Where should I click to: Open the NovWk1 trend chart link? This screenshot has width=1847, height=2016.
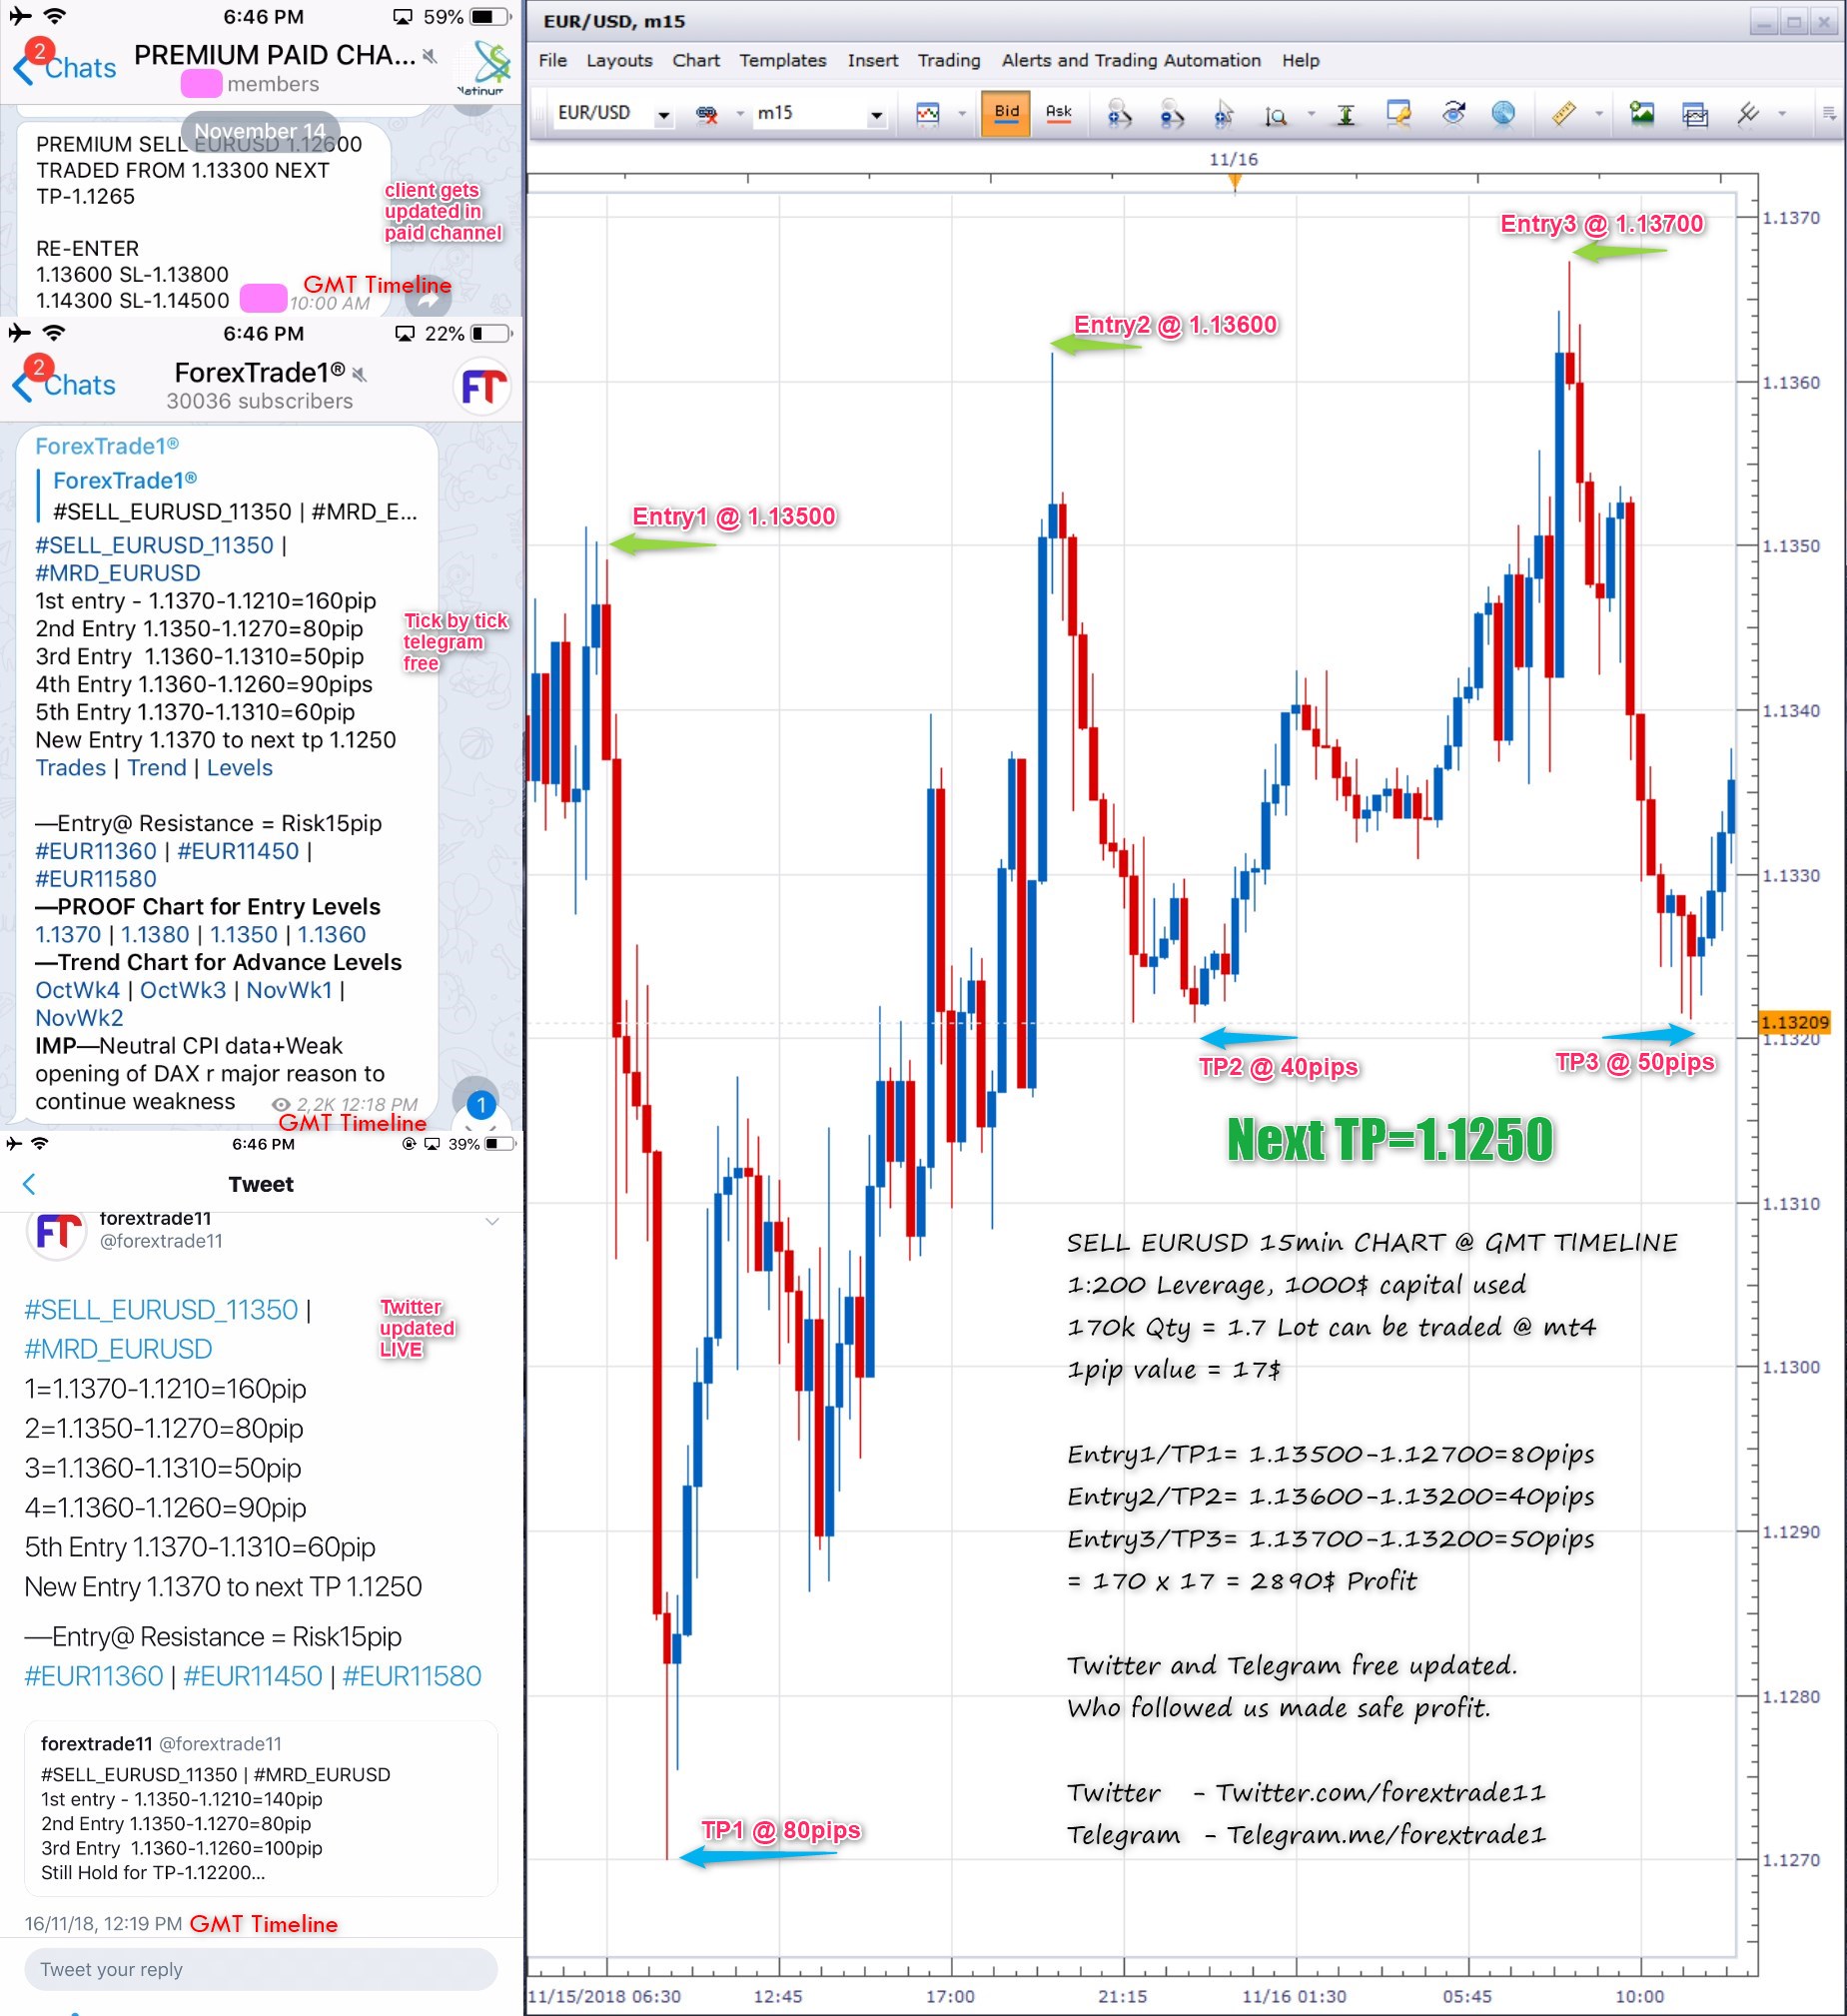click(289, 990)
